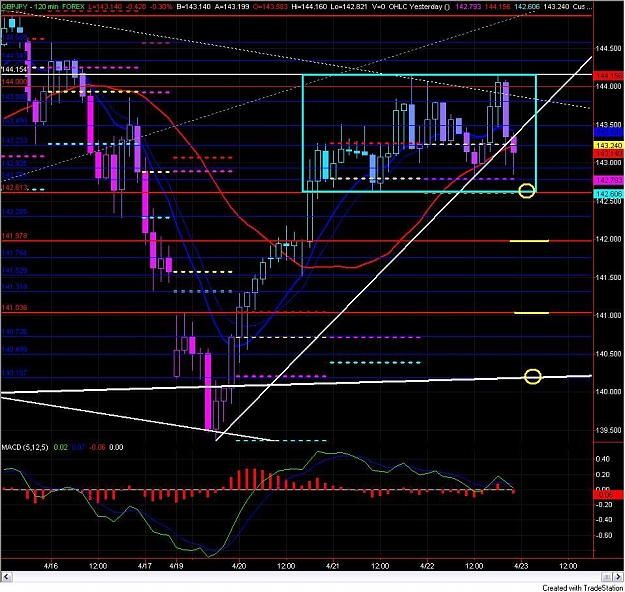This screenshot has width=625, height=592.
Task: Click the 143.500 price axis label
Action: (608, 125)
